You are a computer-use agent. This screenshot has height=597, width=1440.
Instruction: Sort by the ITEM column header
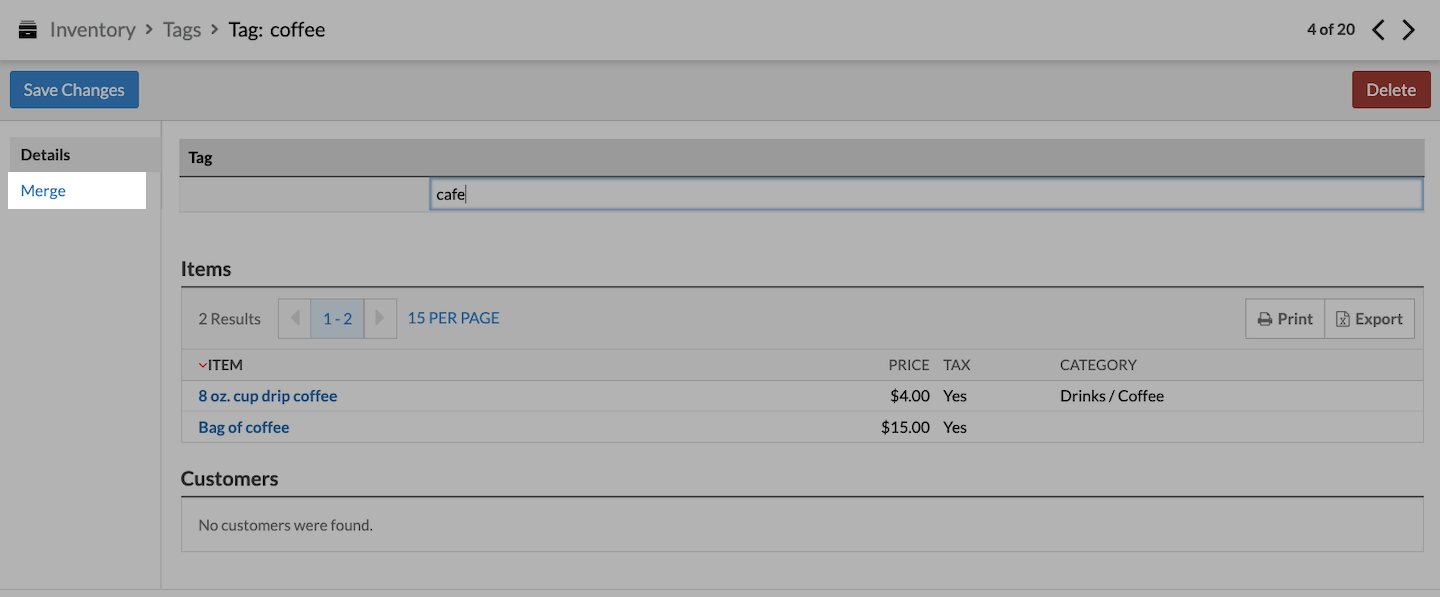[x=225, y=365]
